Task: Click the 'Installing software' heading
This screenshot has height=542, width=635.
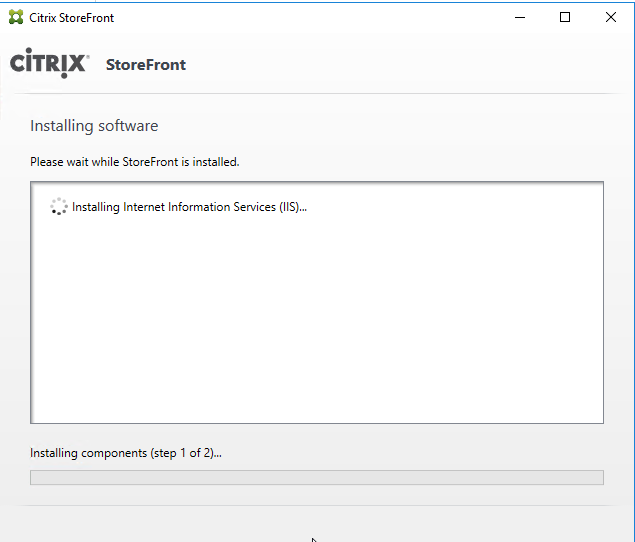Action: pyautogui.click(x=94, y=126)
